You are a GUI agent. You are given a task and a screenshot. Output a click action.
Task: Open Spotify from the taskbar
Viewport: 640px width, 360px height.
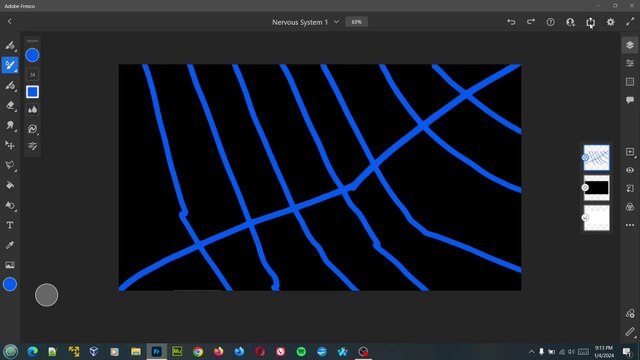301,351
